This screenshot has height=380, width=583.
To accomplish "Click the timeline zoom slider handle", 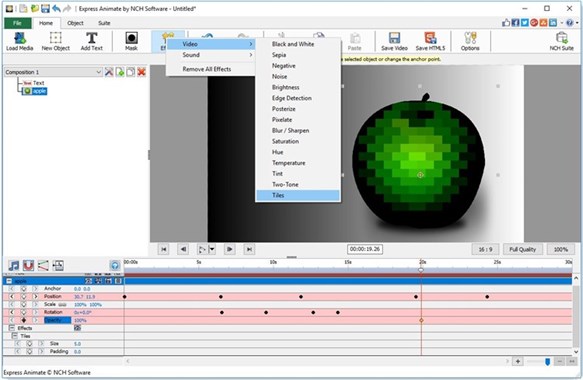I will (547, 361).
